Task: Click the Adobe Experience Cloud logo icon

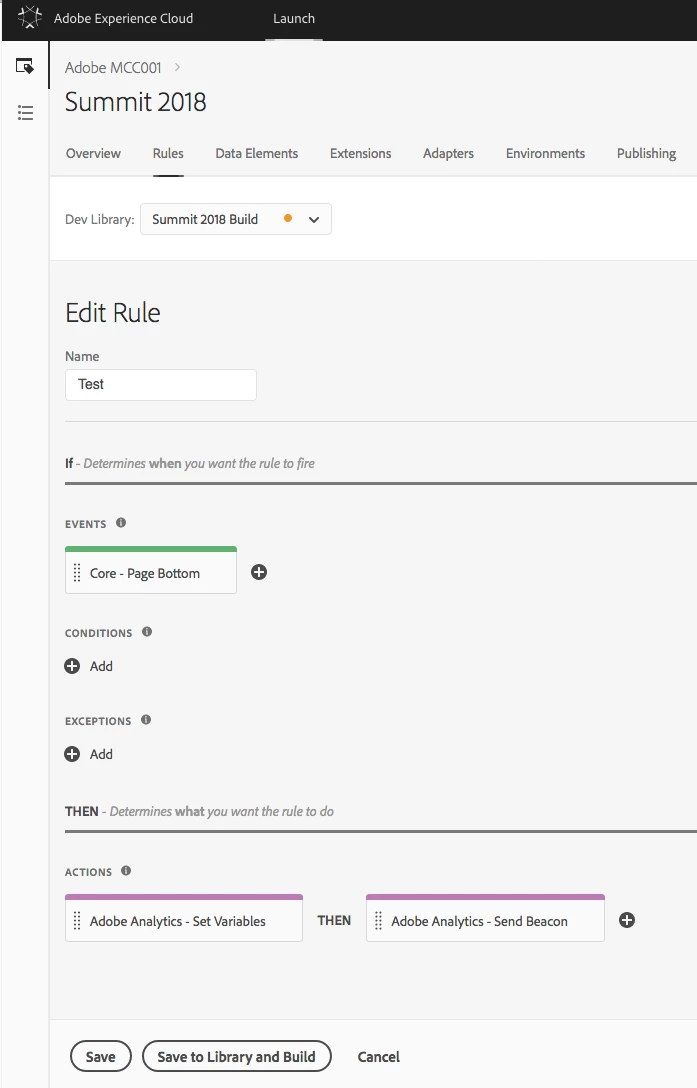Action: 29,17
